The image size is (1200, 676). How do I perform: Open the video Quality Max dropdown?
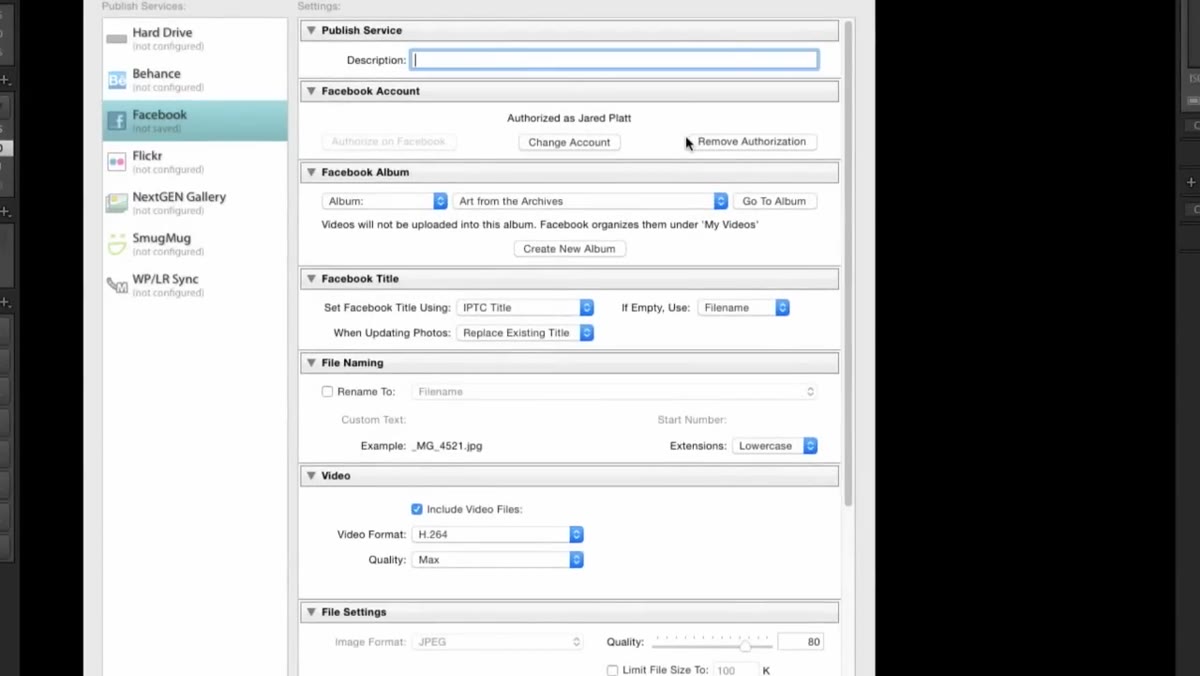tap(497, 560)
